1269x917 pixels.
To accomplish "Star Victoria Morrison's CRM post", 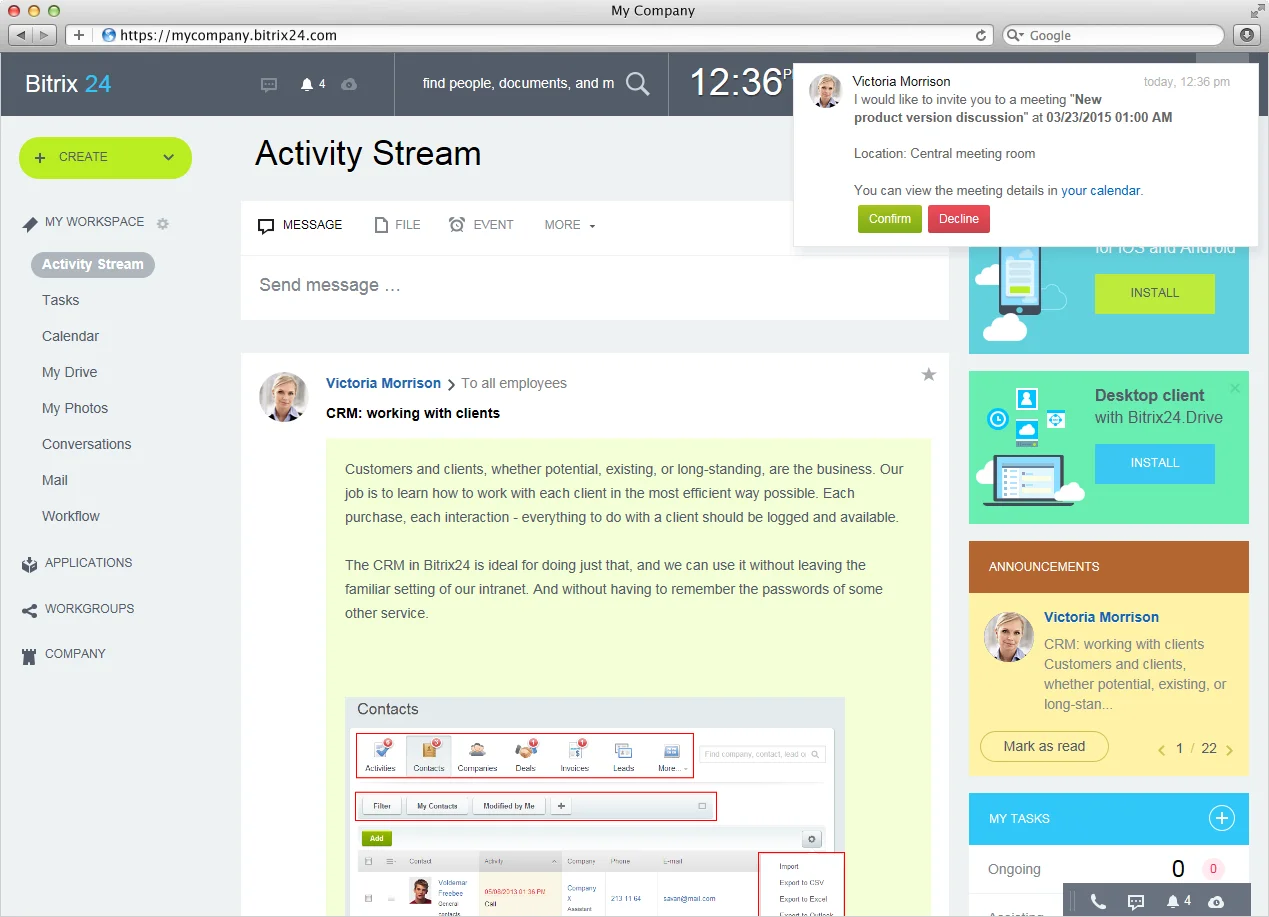I will pos(928,375).
